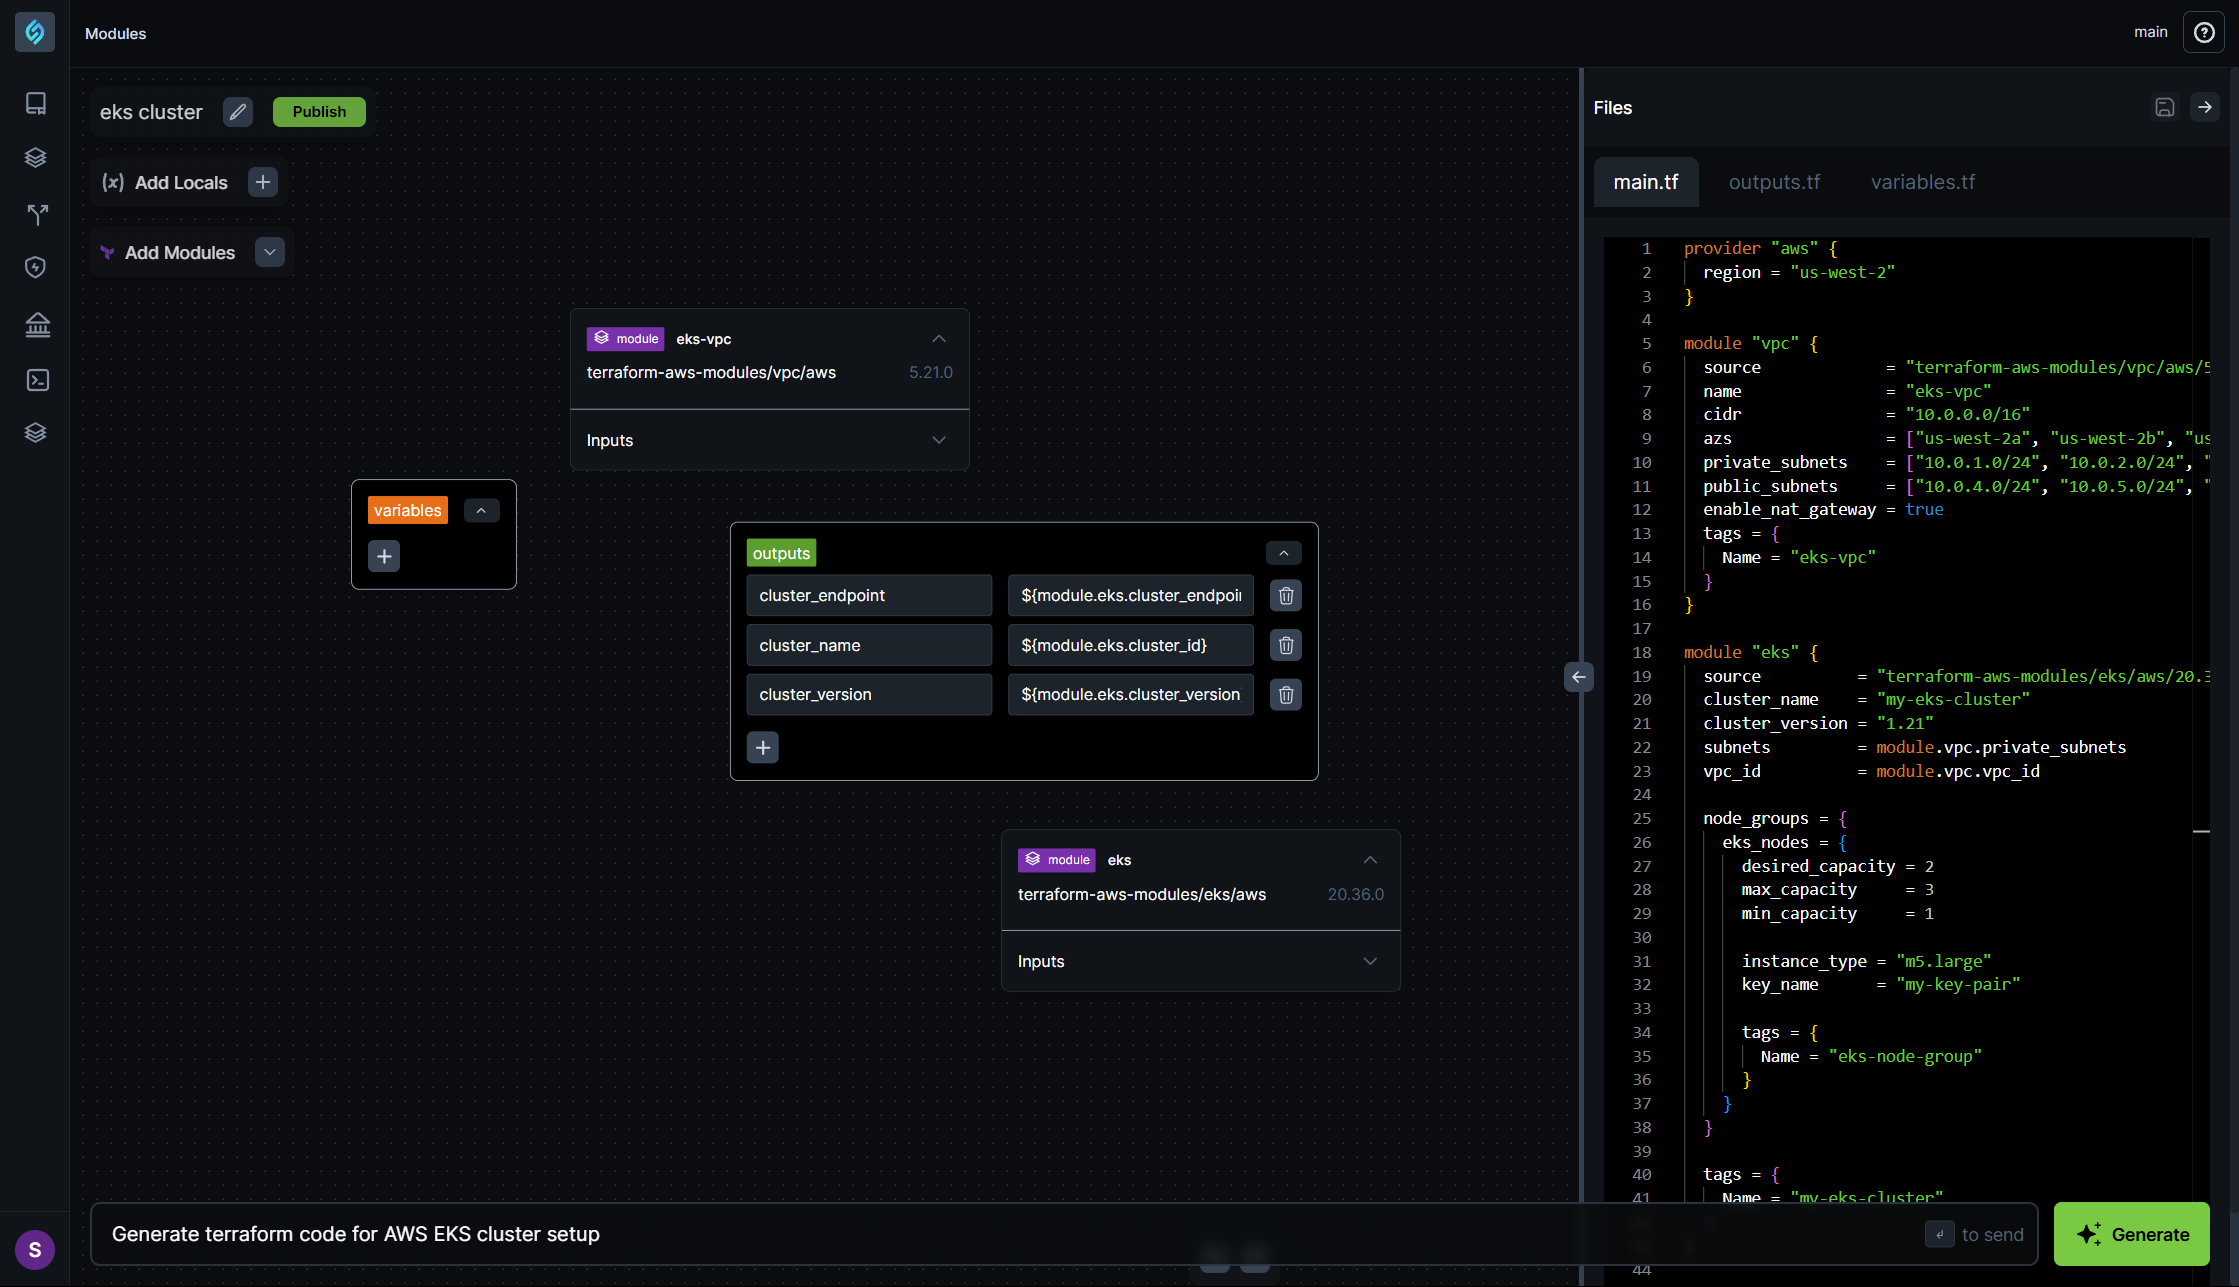Click the Modules header title
This screenshot has height=1287, width=2239.
(115, 33)
